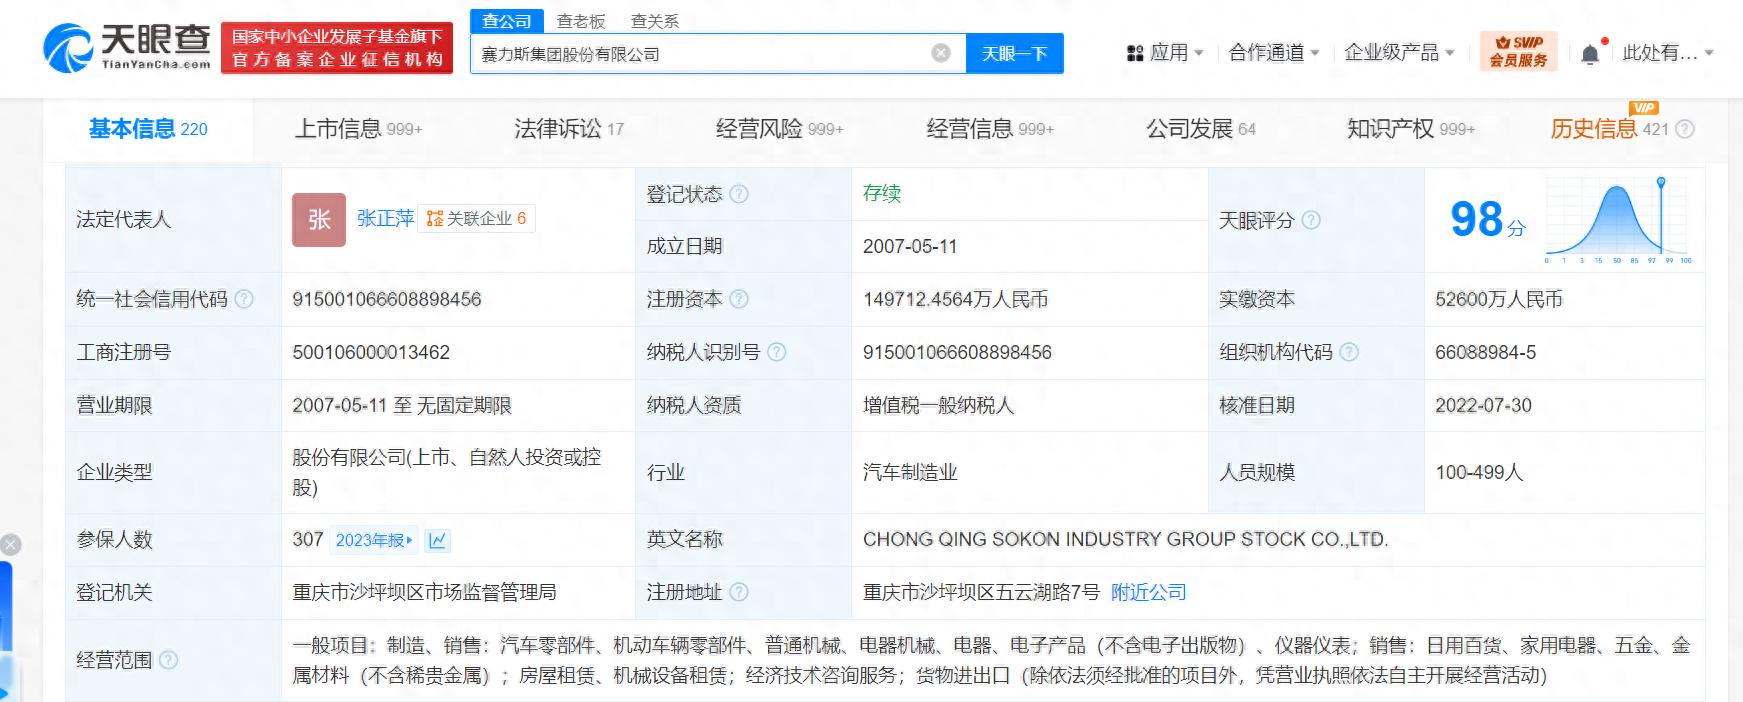Expand the 合作通道 dropdown
Screen dimensions: 1743x702
click(1315, 53)
